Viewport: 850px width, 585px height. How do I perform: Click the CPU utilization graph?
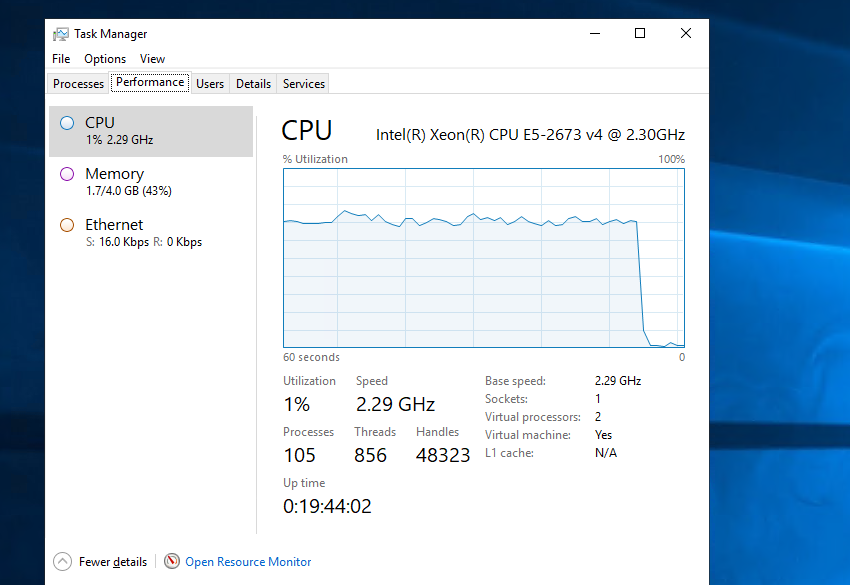click(484, 257)
